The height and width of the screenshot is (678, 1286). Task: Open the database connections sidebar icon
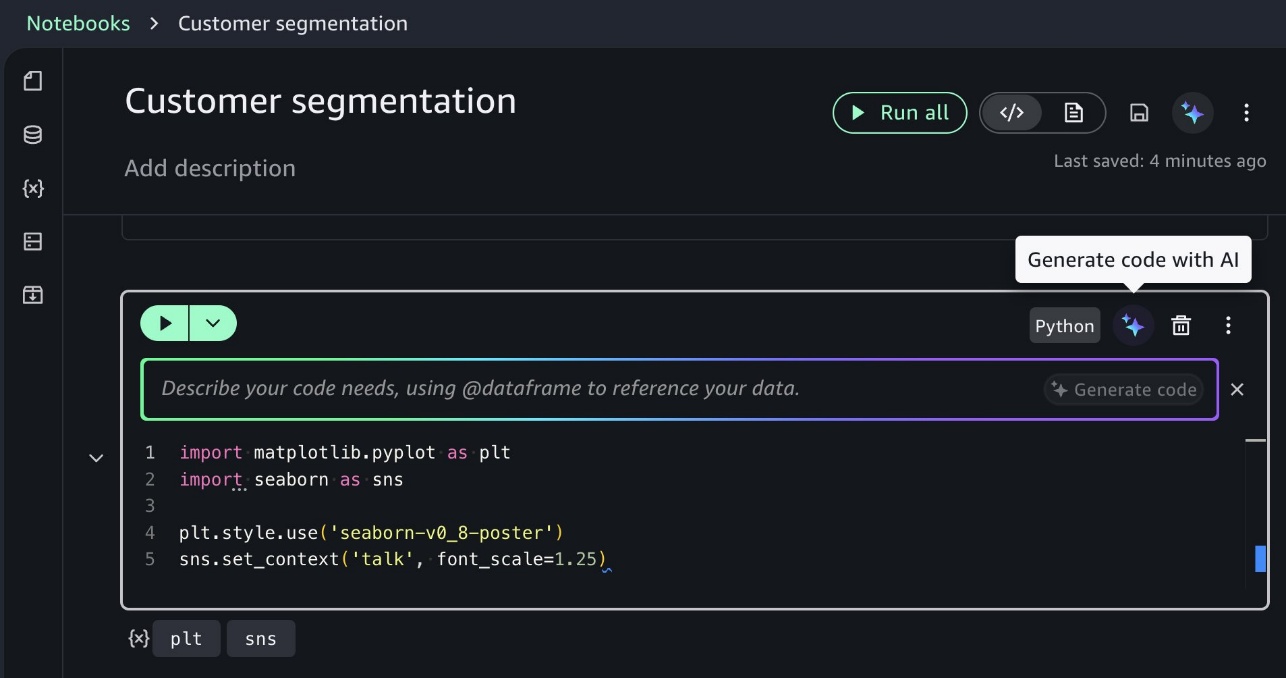[33, 135]
